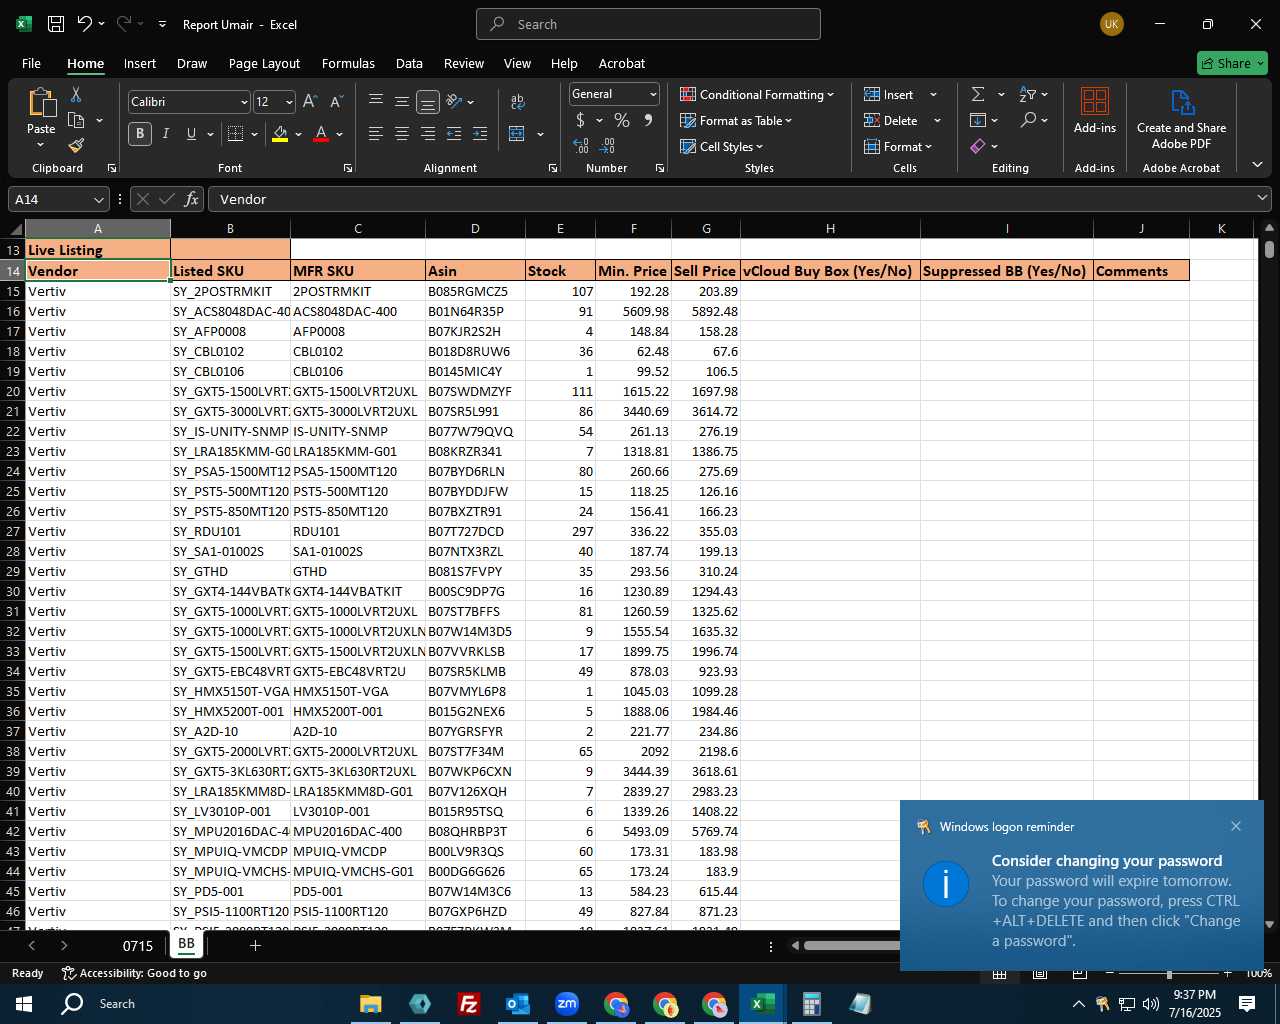Click the Wrap Text icon
The image size is (1280, 1024).
click(x=517, y=102)
